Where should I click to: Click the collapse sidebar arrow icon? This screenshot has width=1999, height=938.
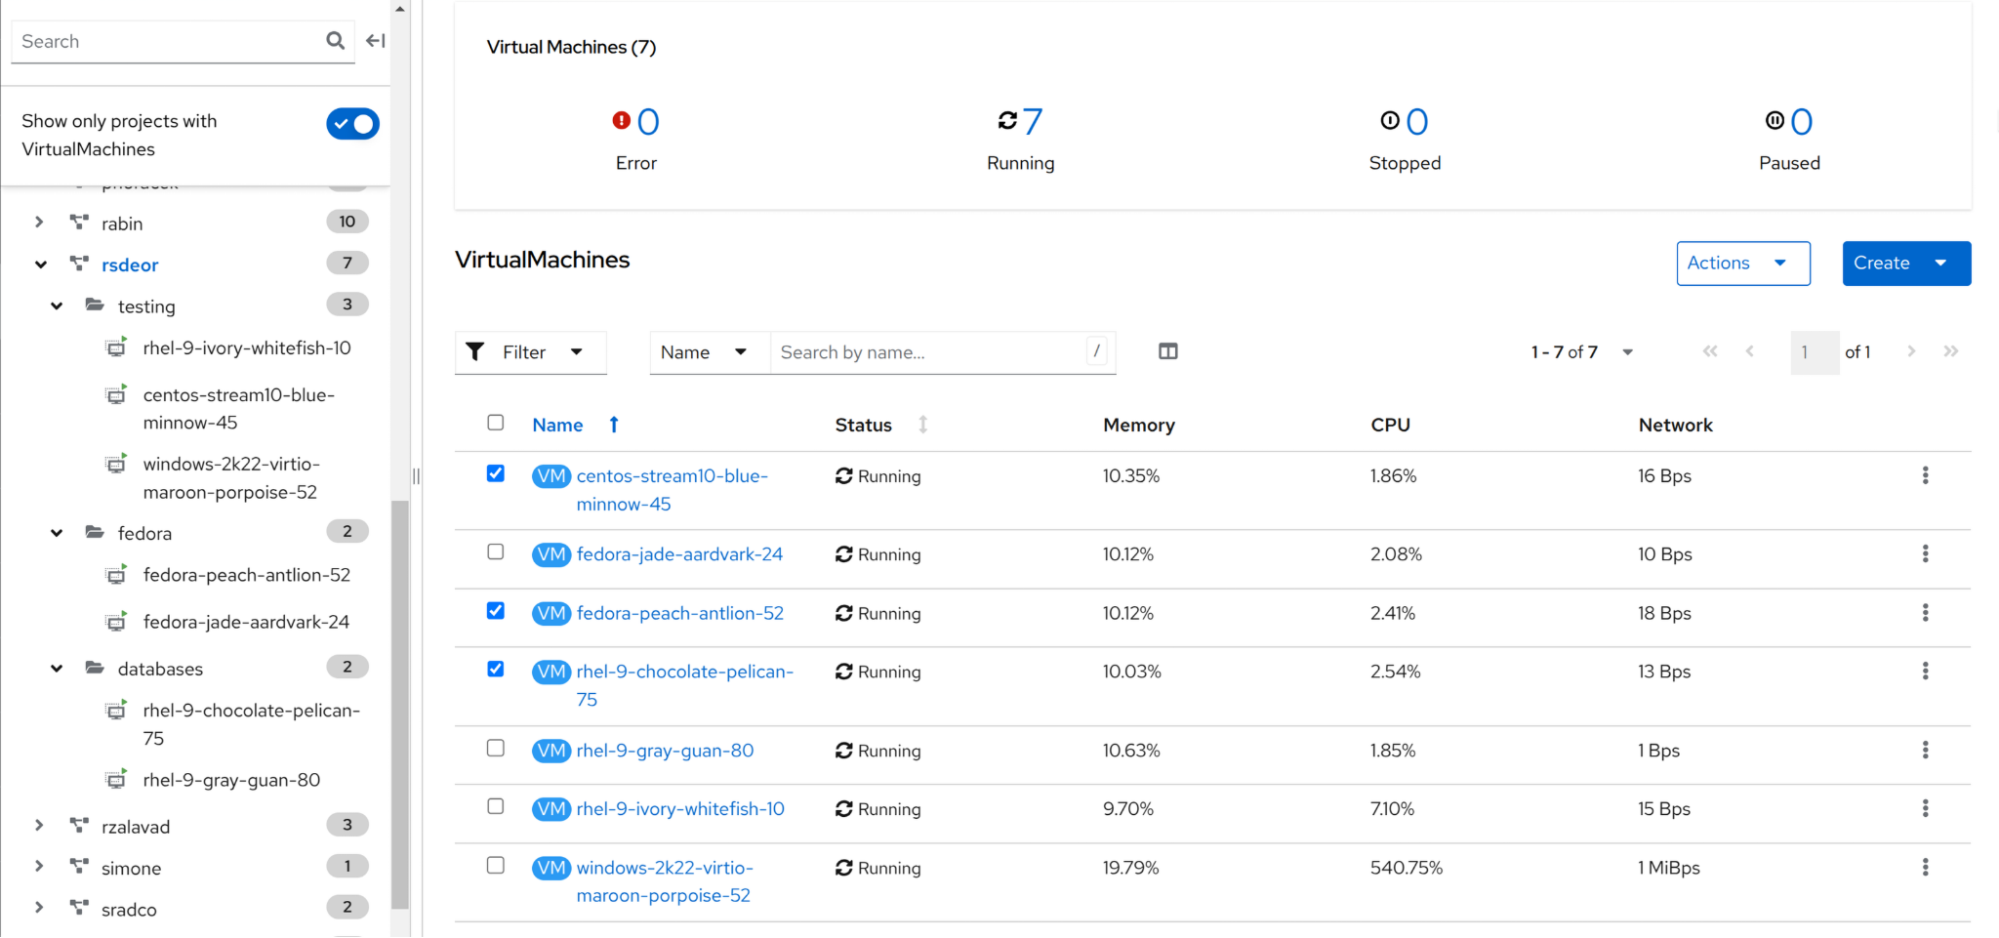[375, 41]
